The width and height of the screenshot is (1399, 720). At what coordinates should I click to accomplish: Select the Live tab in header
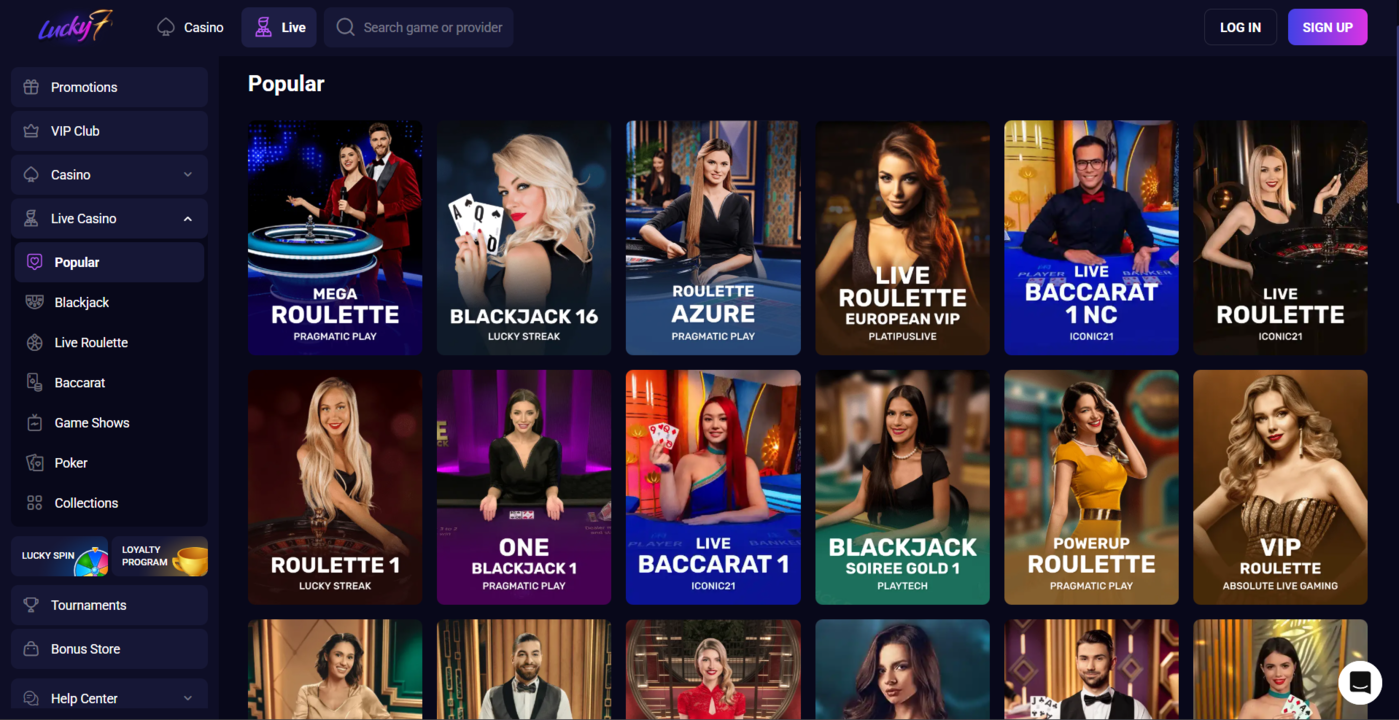tap(279, 27)
